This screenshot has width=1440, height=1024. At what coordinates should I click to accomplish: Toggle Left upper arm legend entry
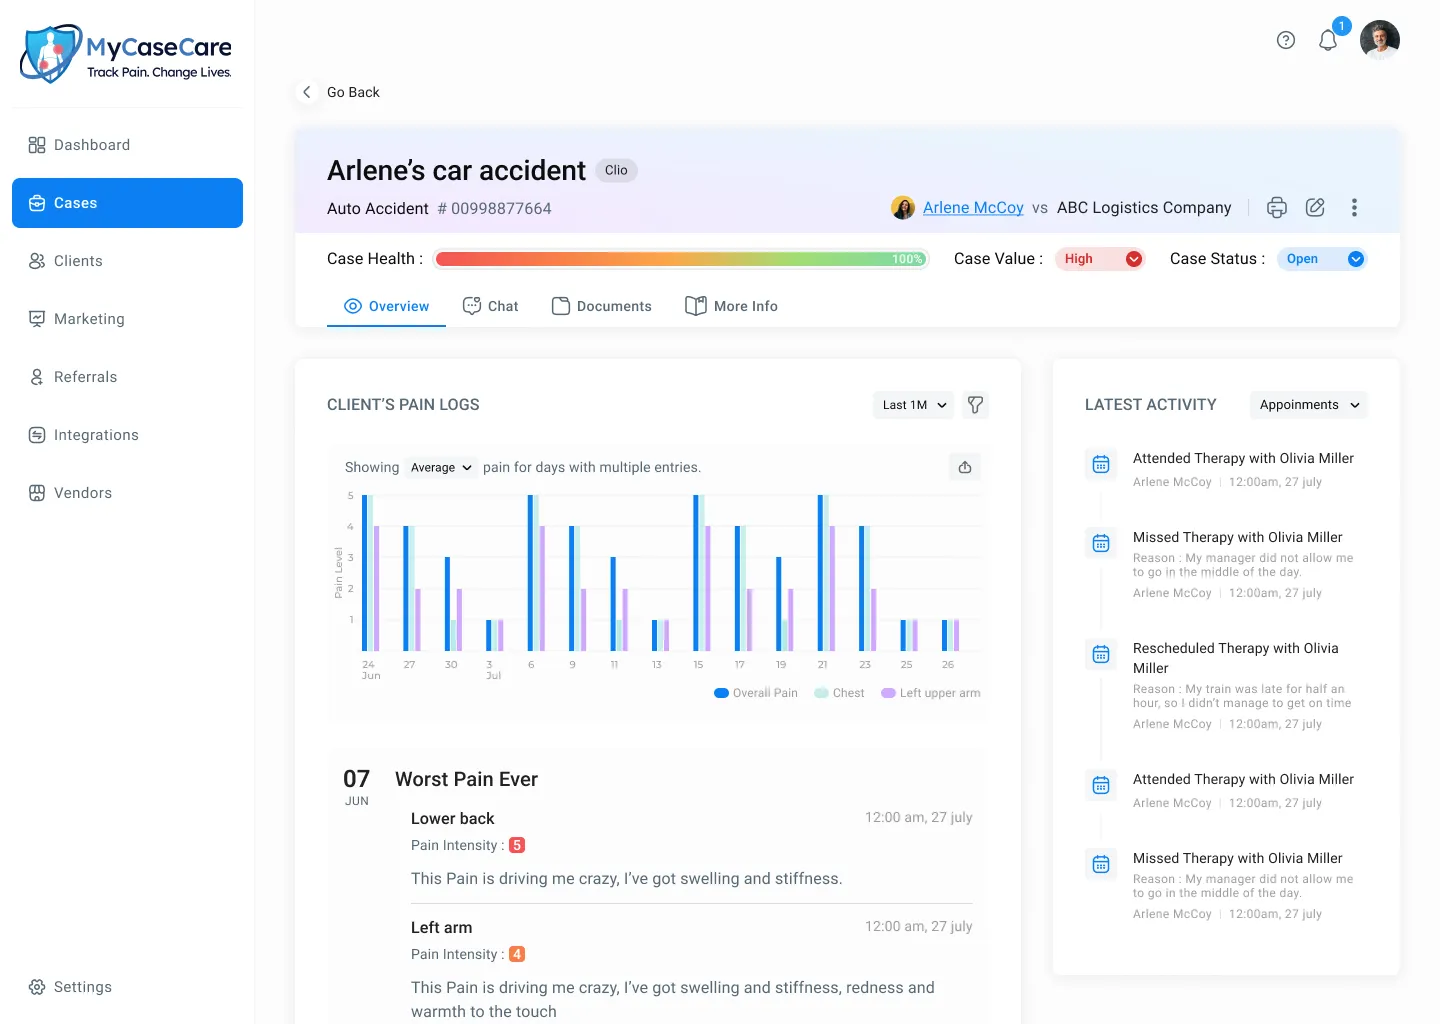[x=930, y=693]
